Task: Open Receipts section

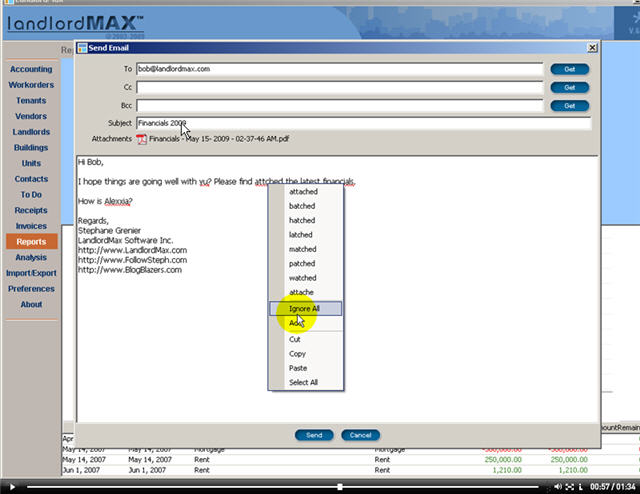Action: pos(31,210)
